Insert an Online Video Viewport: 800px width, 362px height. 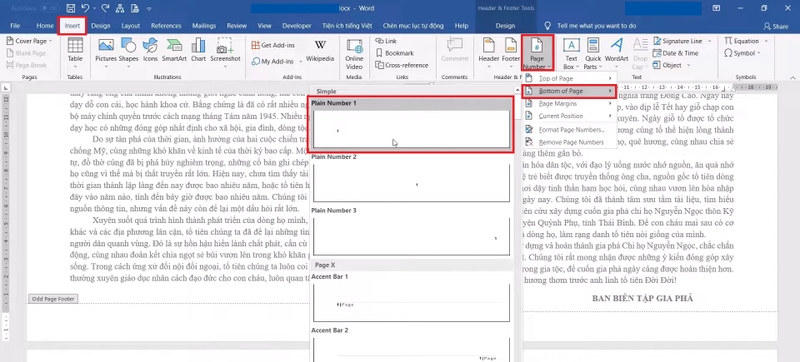pyautogui.click(x=354, y=54)
